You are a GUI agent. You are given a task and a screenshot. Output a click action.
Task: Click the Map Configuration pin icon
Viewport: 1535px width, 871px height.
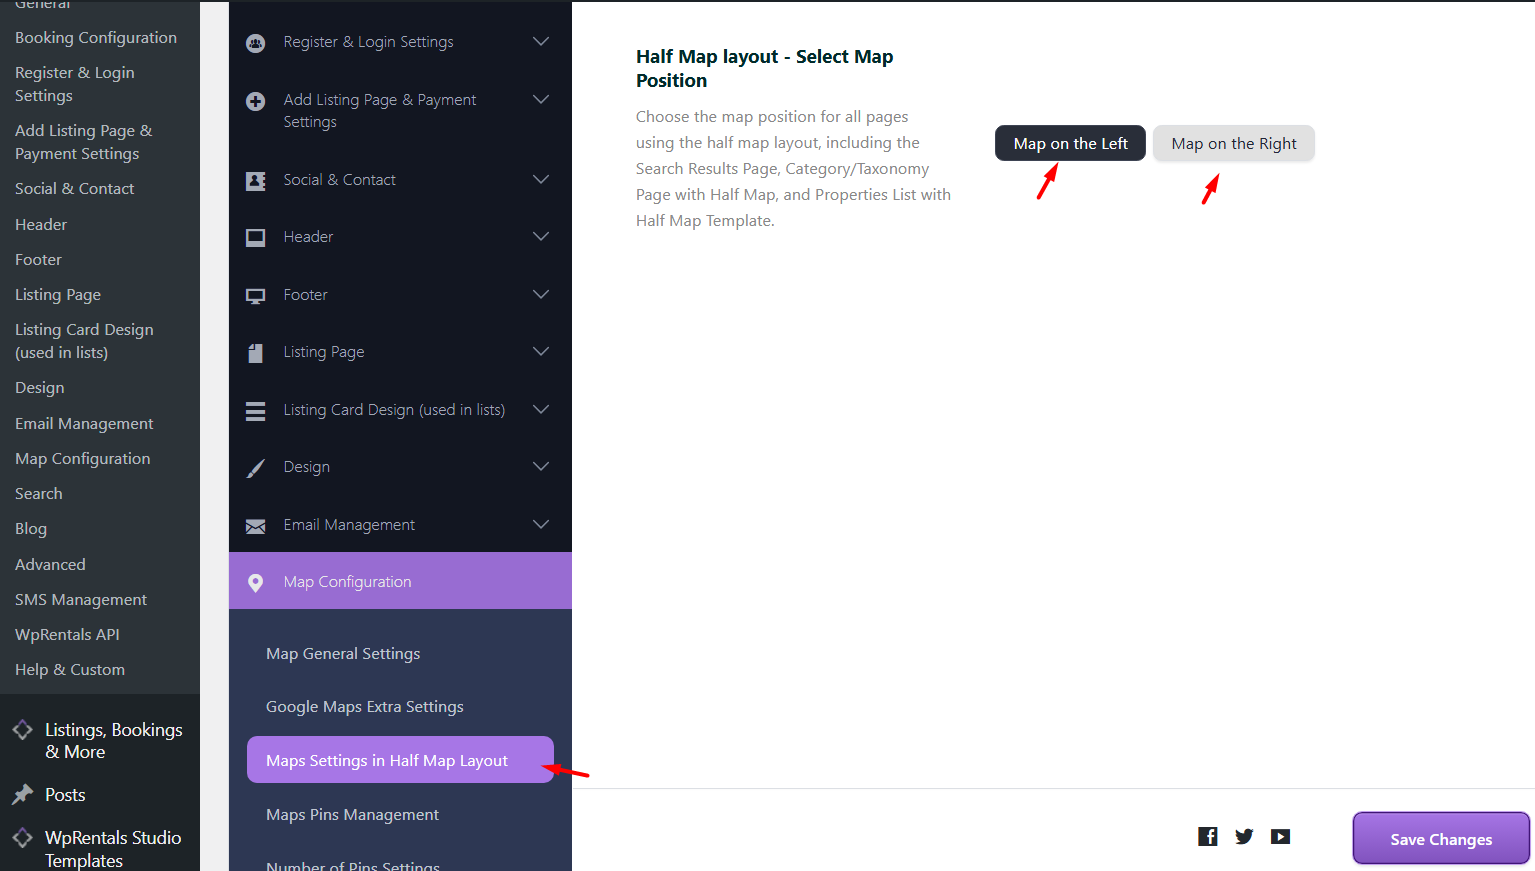[x=256, y=583]
